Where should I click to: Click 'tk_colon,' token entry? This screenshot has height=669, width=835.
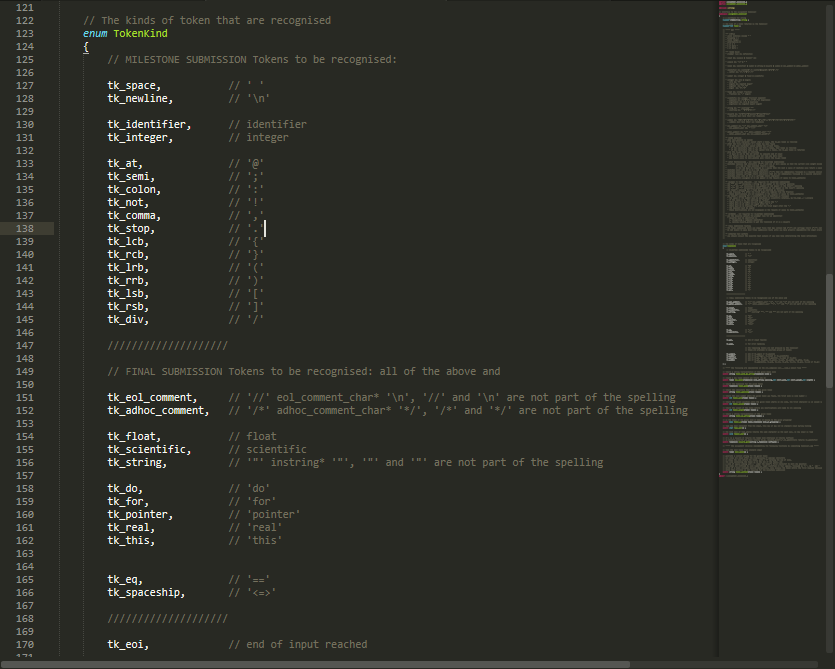pos(134,190)
